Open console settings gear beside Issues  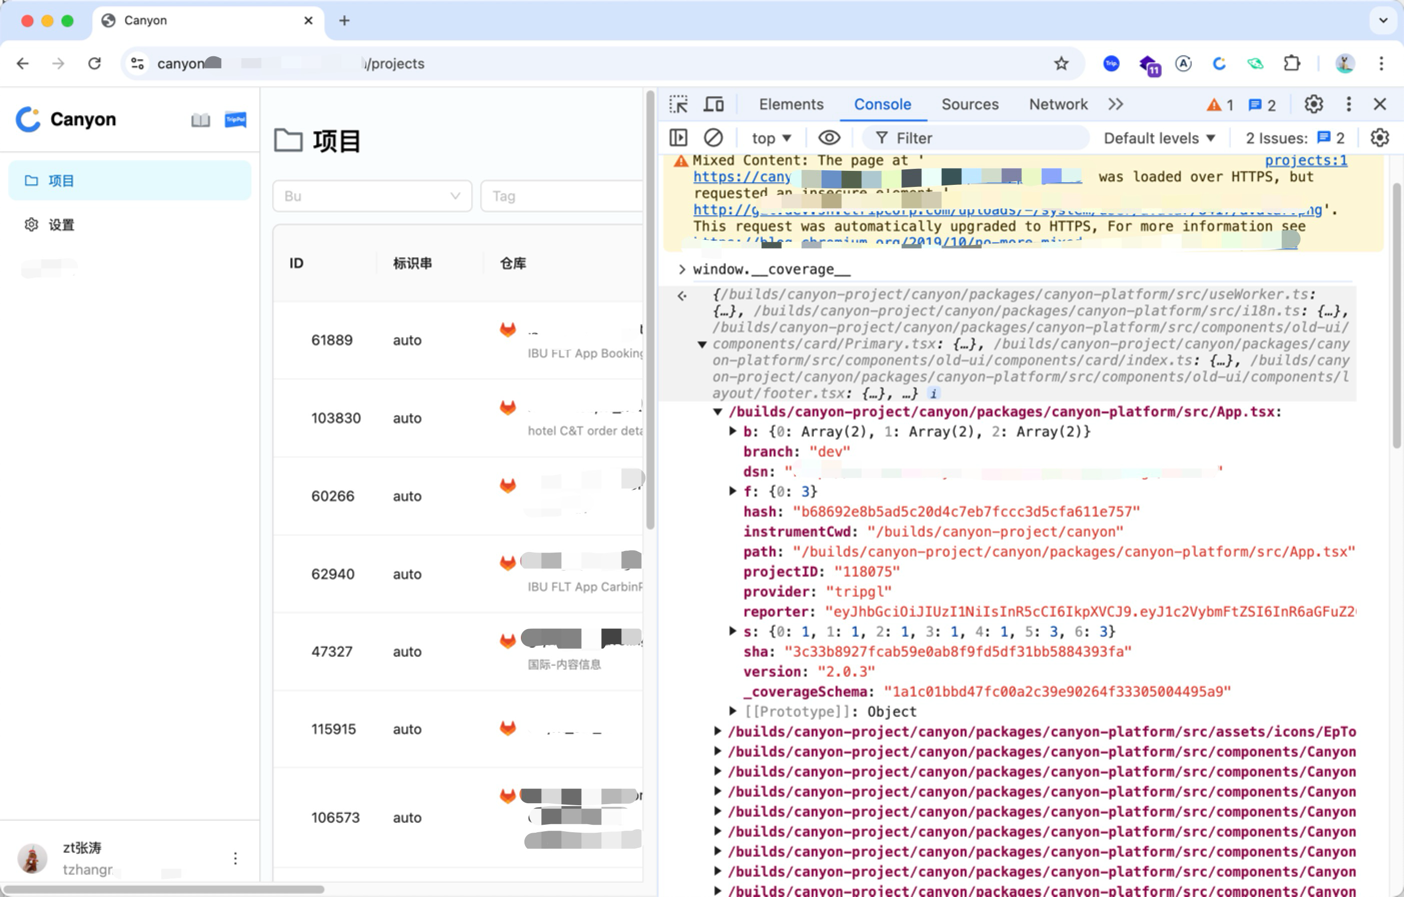(1380, 138)
